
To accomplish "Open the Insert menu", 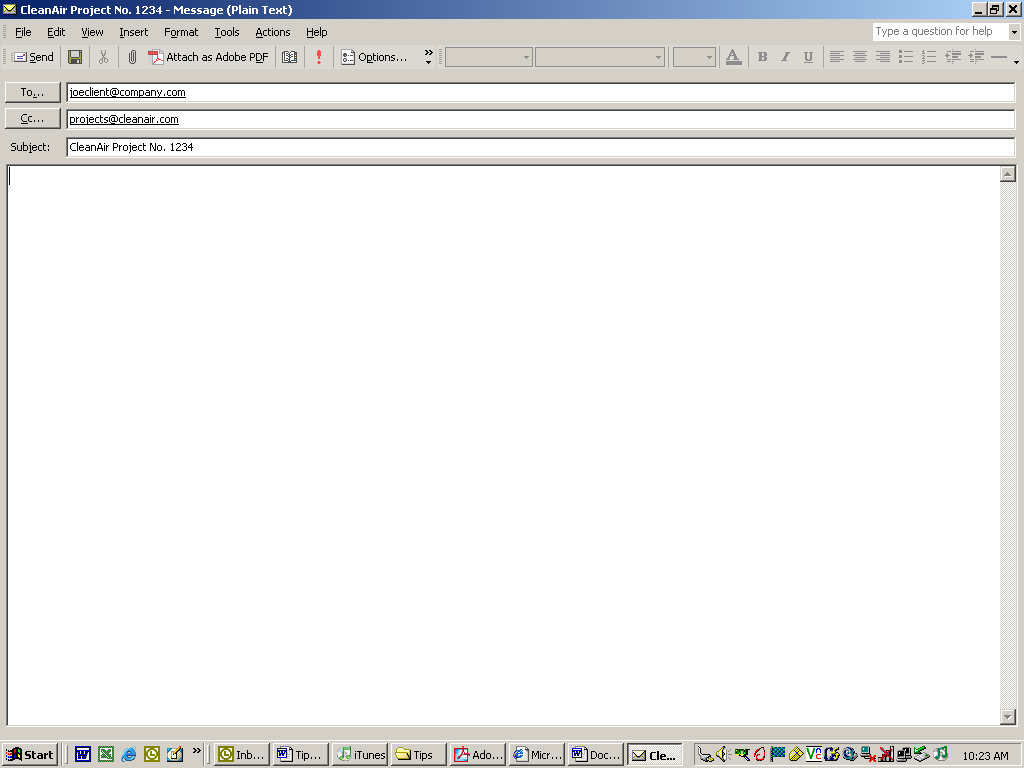I will [x=133, y=32].
